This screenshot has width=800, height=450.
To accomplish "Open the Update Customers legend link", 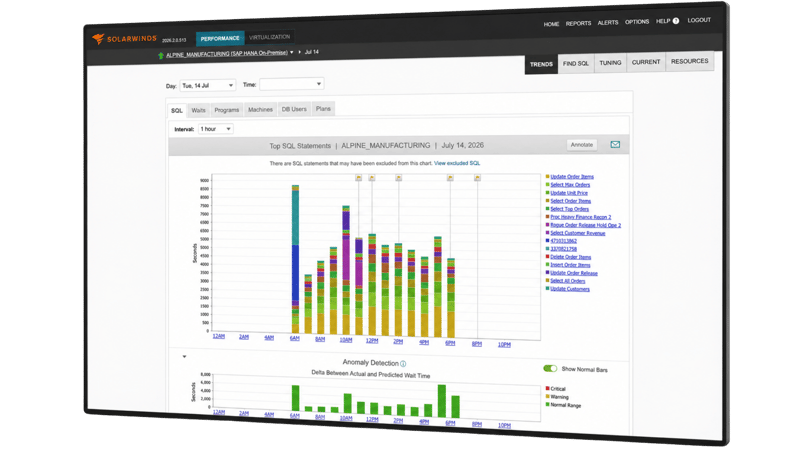I will click(x=570, y=289).
